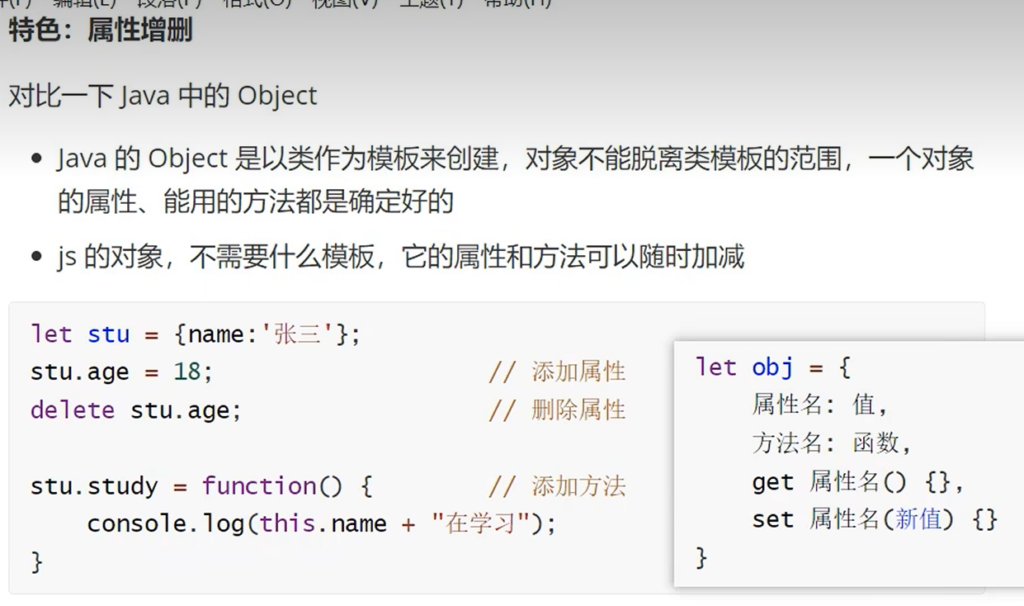Click the get 属性名() {} line
The image size is (1024, 606).
coord(858,482)
